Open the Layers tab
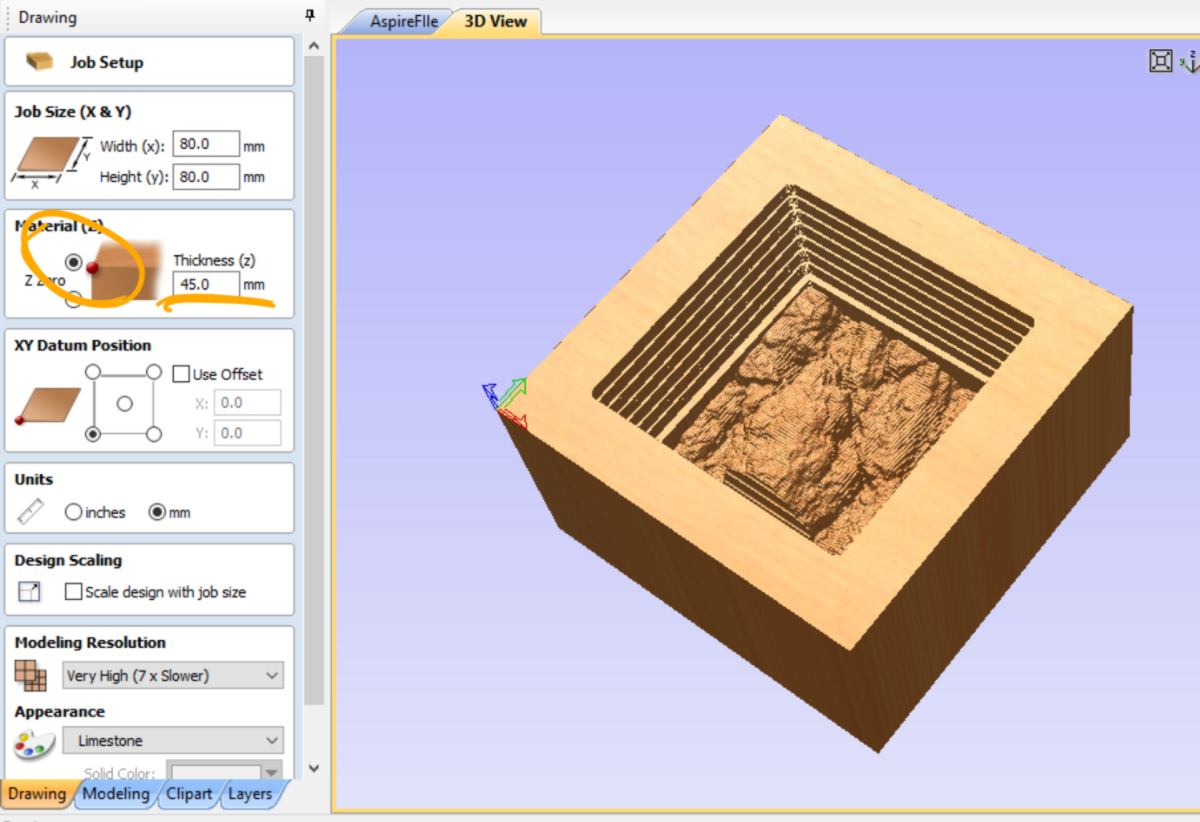The width and height of the screenshot is (1200, 822). [x=250, y=794]
